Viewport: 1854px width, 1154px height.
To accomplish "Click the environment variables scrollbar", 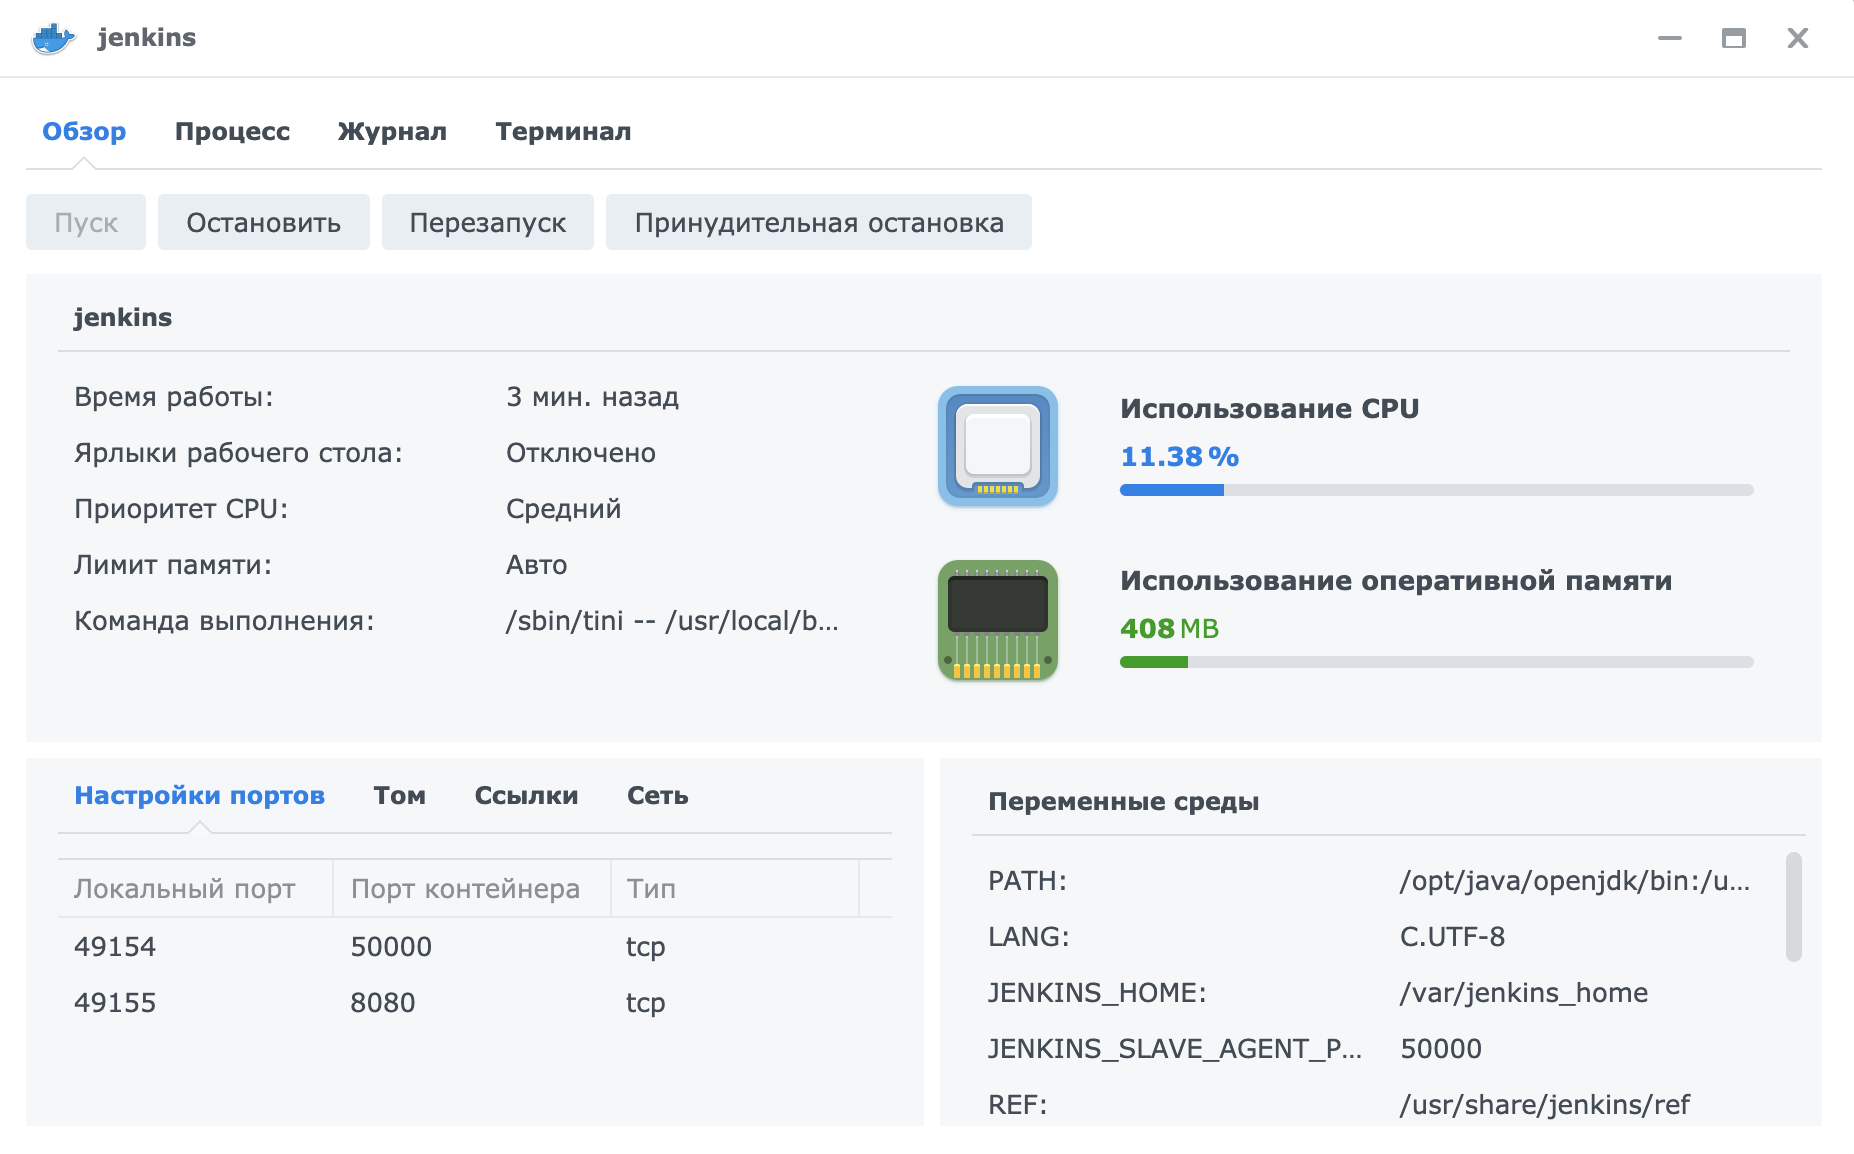I will coord(1793,906).
